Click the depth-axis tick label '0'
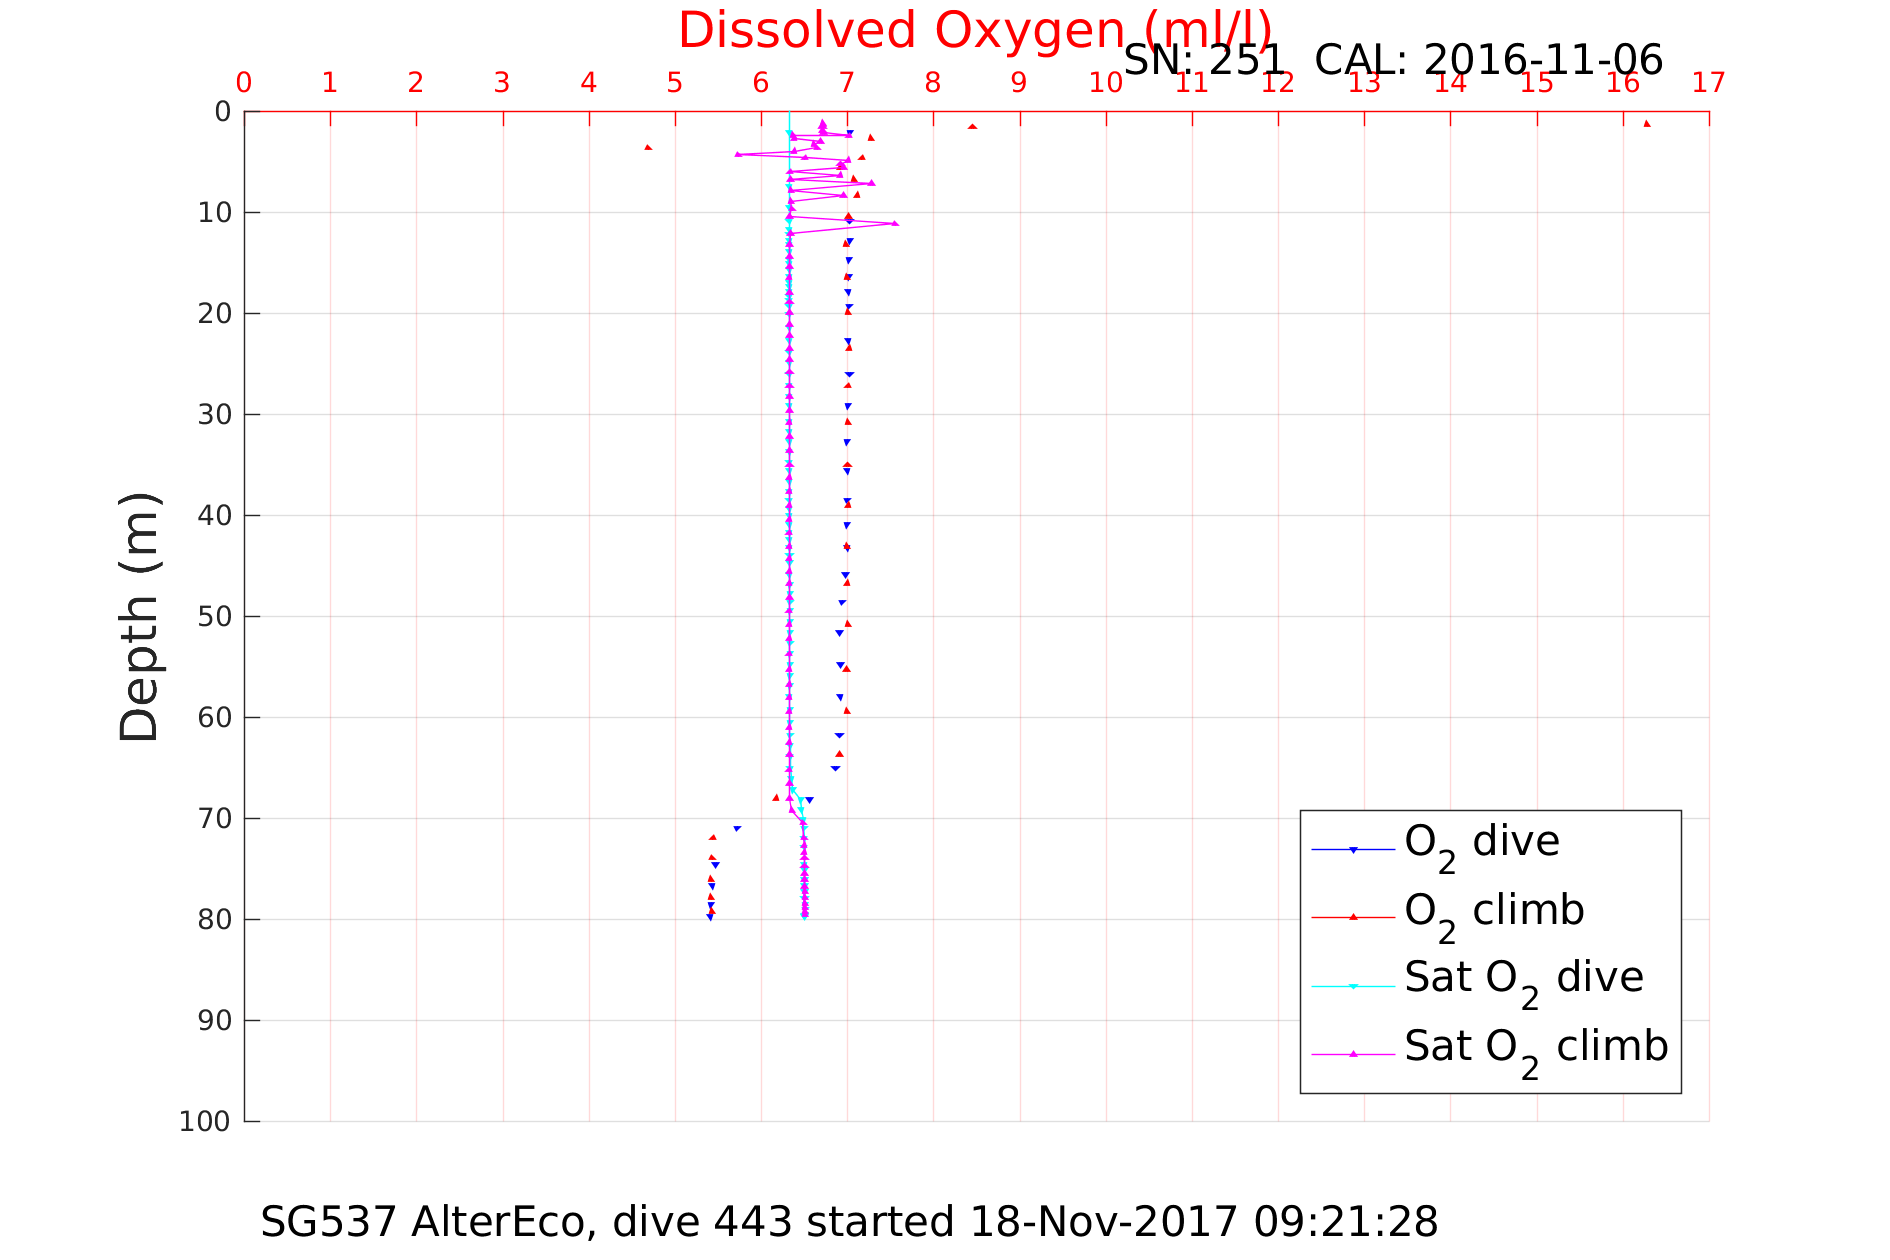This screenshot has height=1260, width=1890. pyautogui.click(x=223, y=112)
